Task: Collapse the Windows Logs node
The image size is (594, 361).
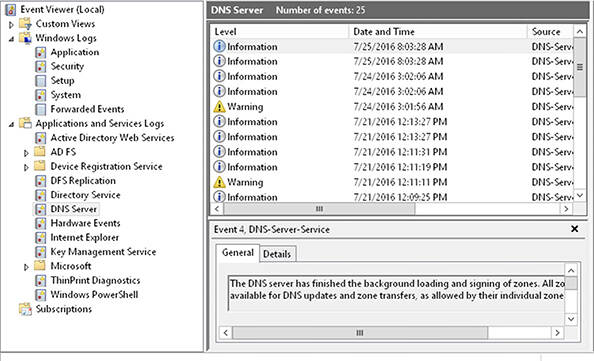Action: [x=11, y=39]
